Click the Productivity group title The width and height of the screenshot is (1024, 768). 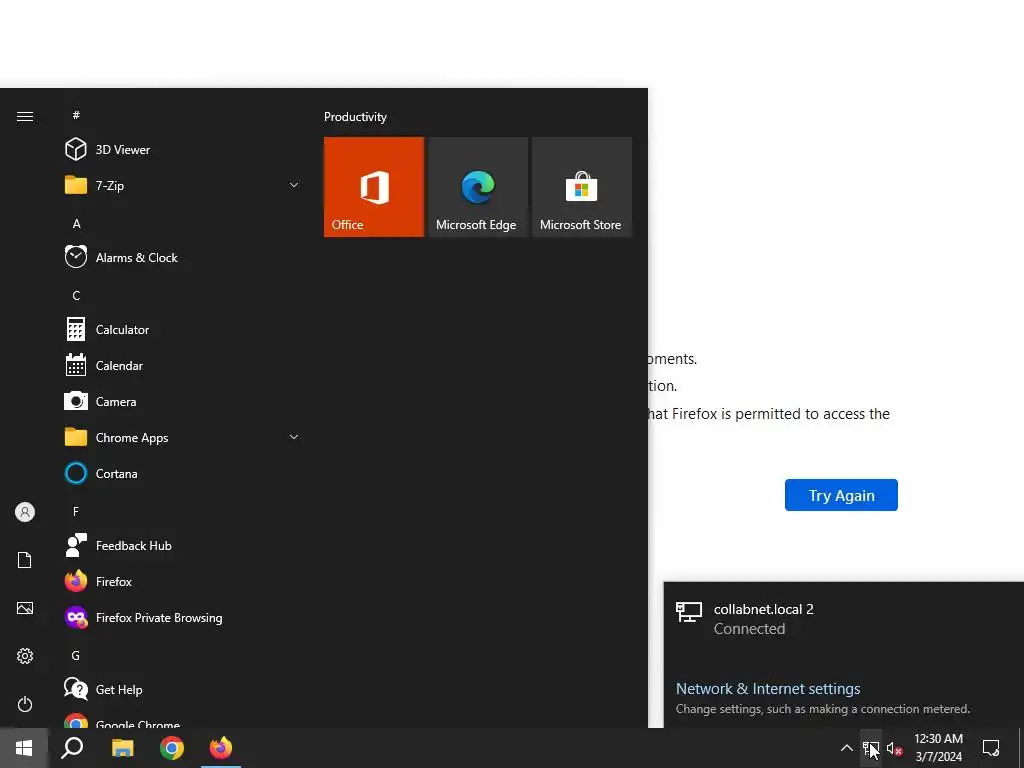(x=355, y=117)
